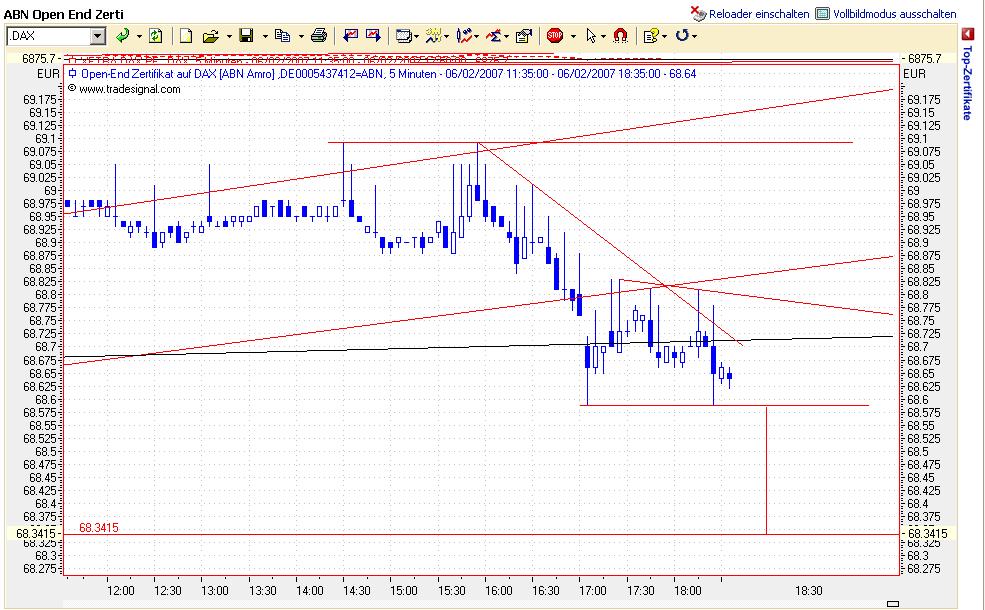Click the Reloader icon with red X

pyautogui.click(x=699, y=13)
